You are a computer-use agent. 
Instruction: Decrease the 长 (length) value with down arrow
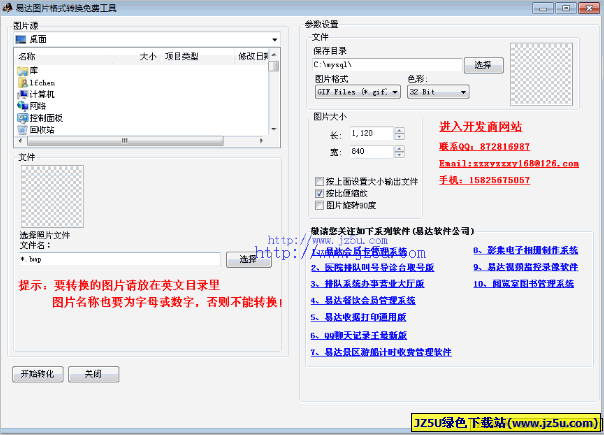399,136
